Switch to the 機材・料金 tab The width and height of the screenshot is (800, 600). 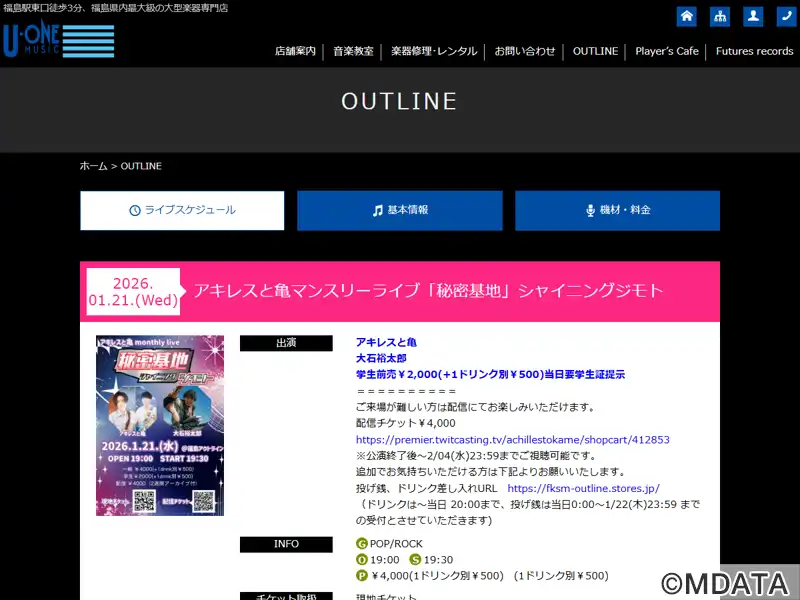tap(617, 210)
